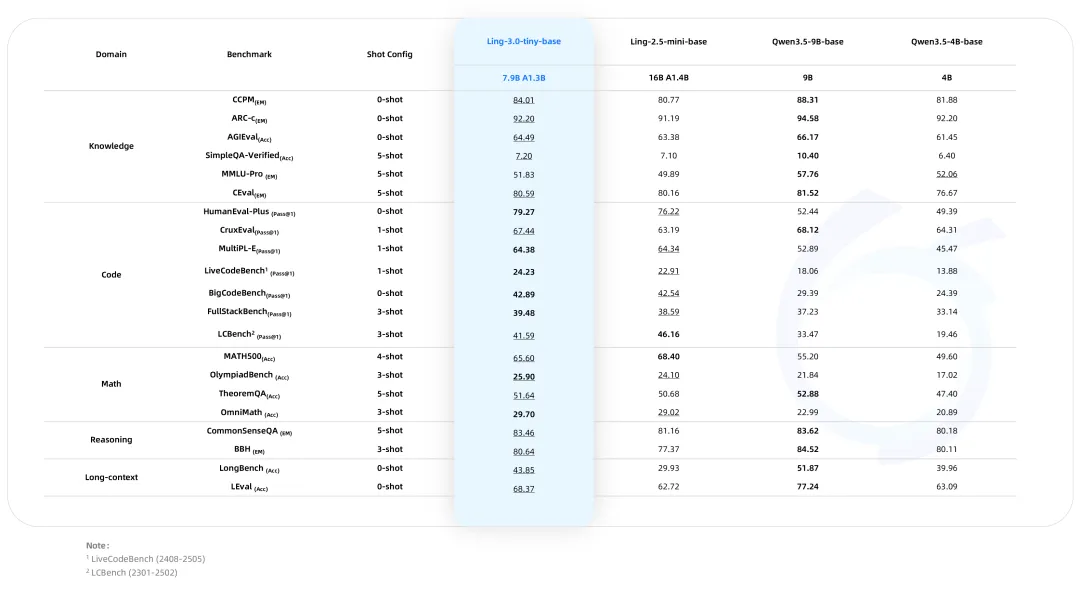Click the LCBench (2301-2502) footnote

132,573
